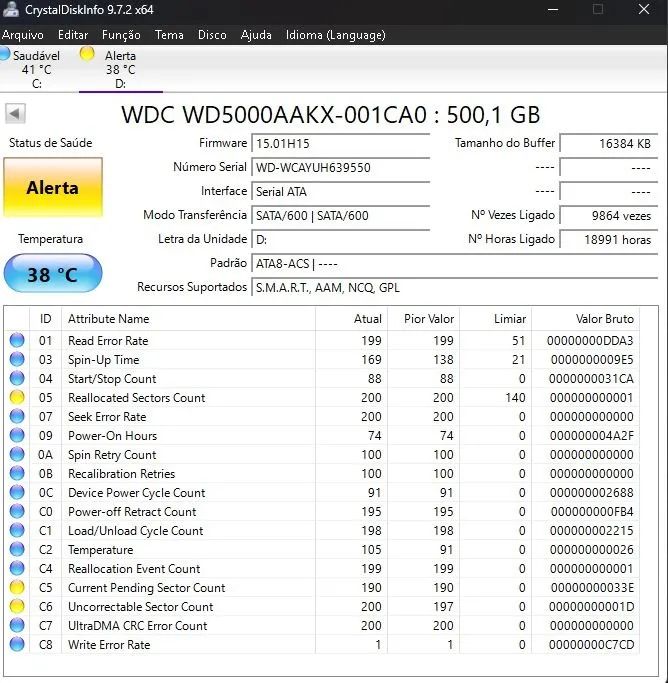Click the blue status dot for Seek Error Rate
Viewport: 668px width, 683px height.
[17, 416]
